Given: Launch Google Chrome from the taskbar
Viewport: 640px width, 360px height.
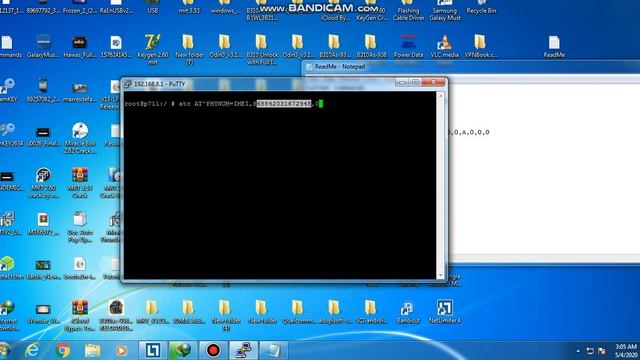Looking at the screenshot, I should (63, 350).
